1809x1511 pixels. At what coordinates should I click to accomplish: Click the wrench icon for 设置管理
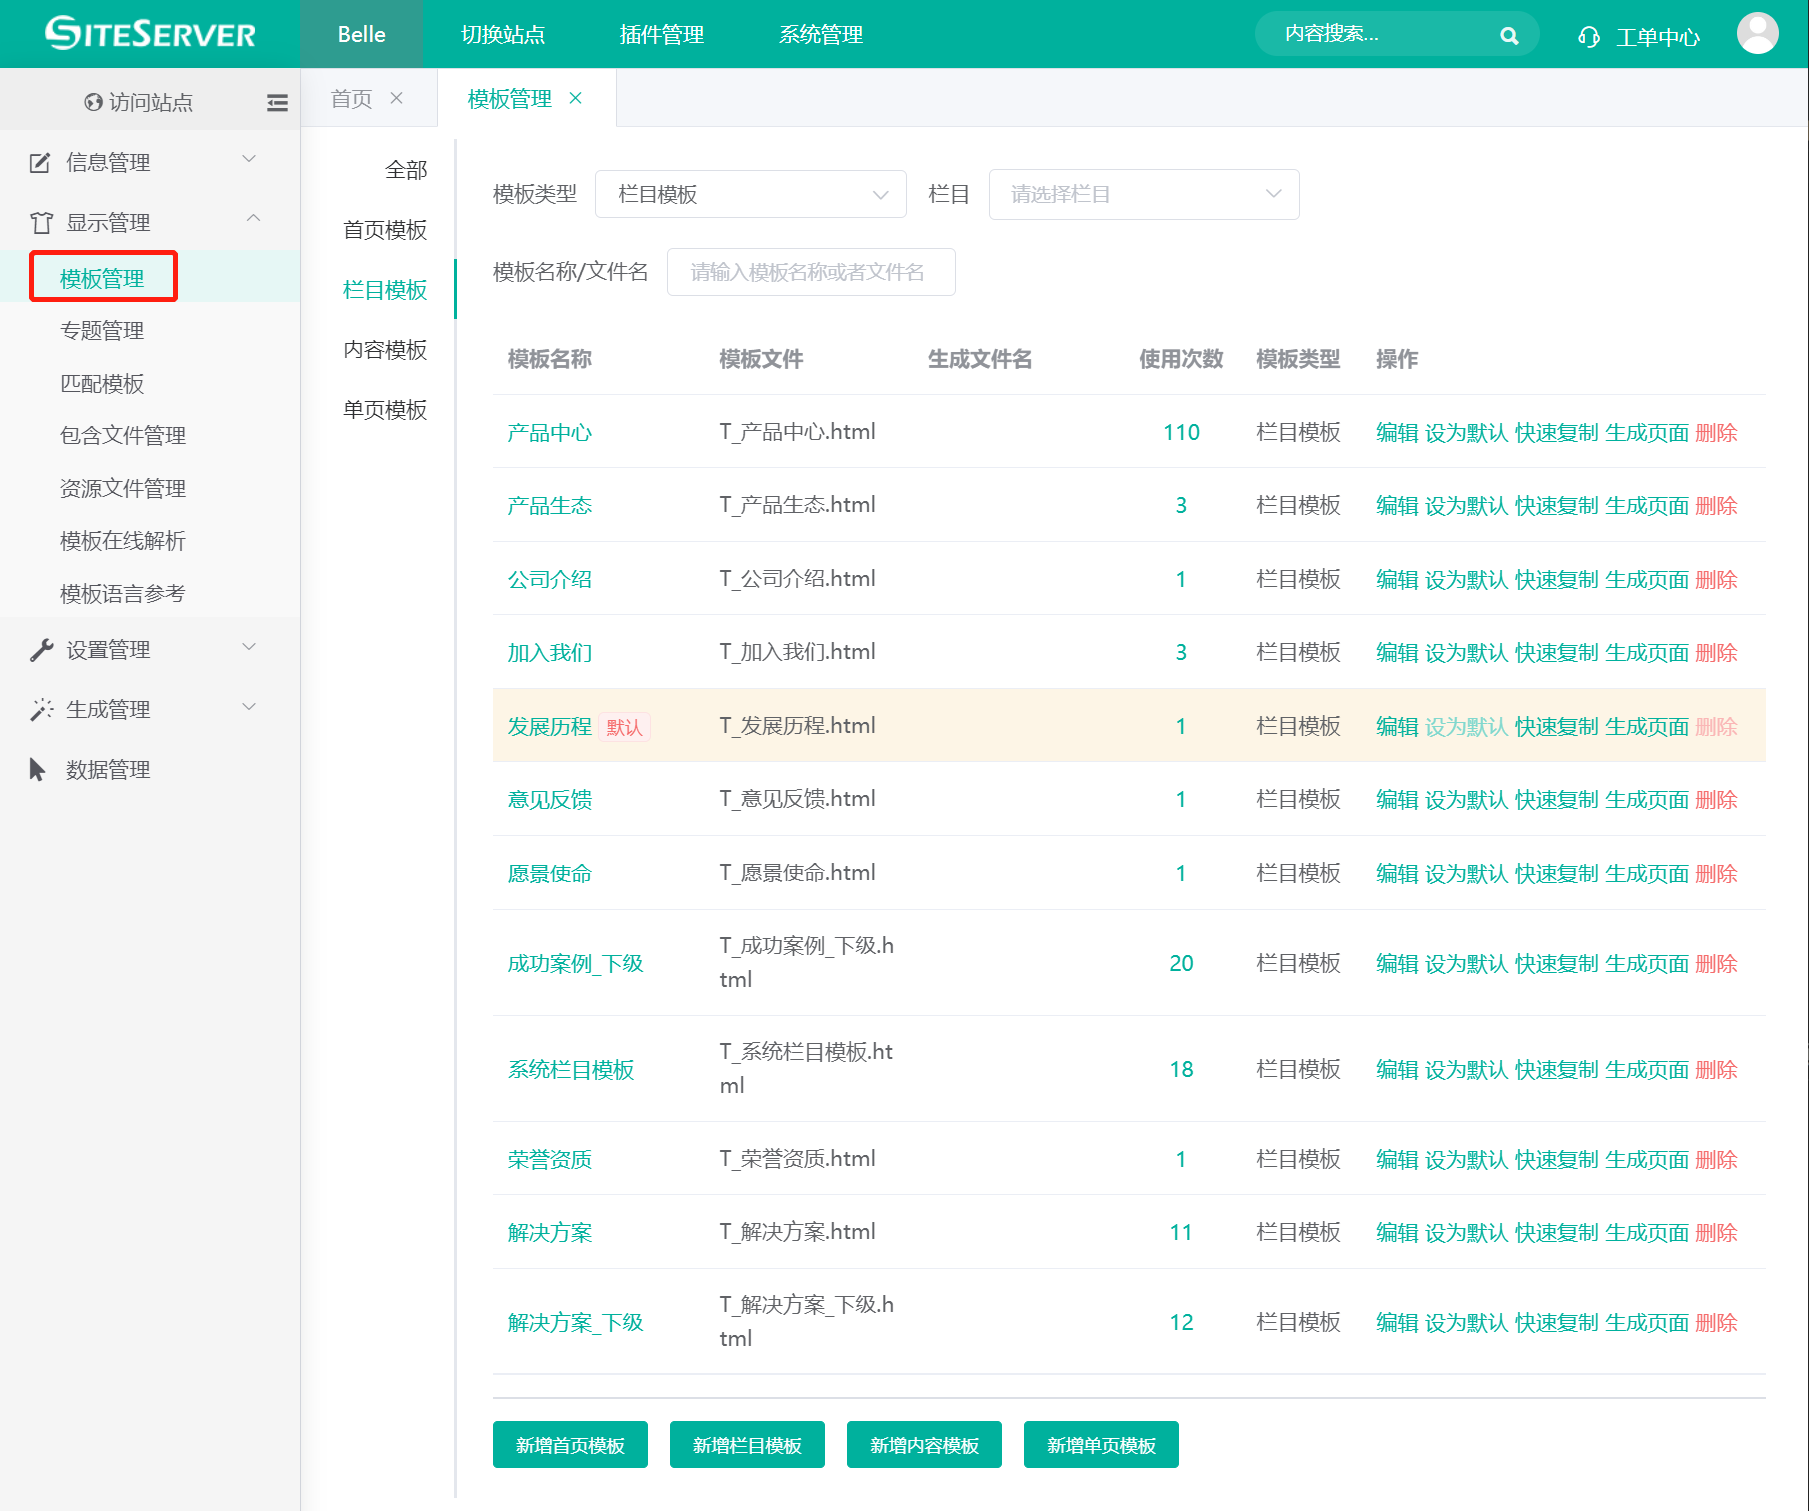click(x=41, y=650)
